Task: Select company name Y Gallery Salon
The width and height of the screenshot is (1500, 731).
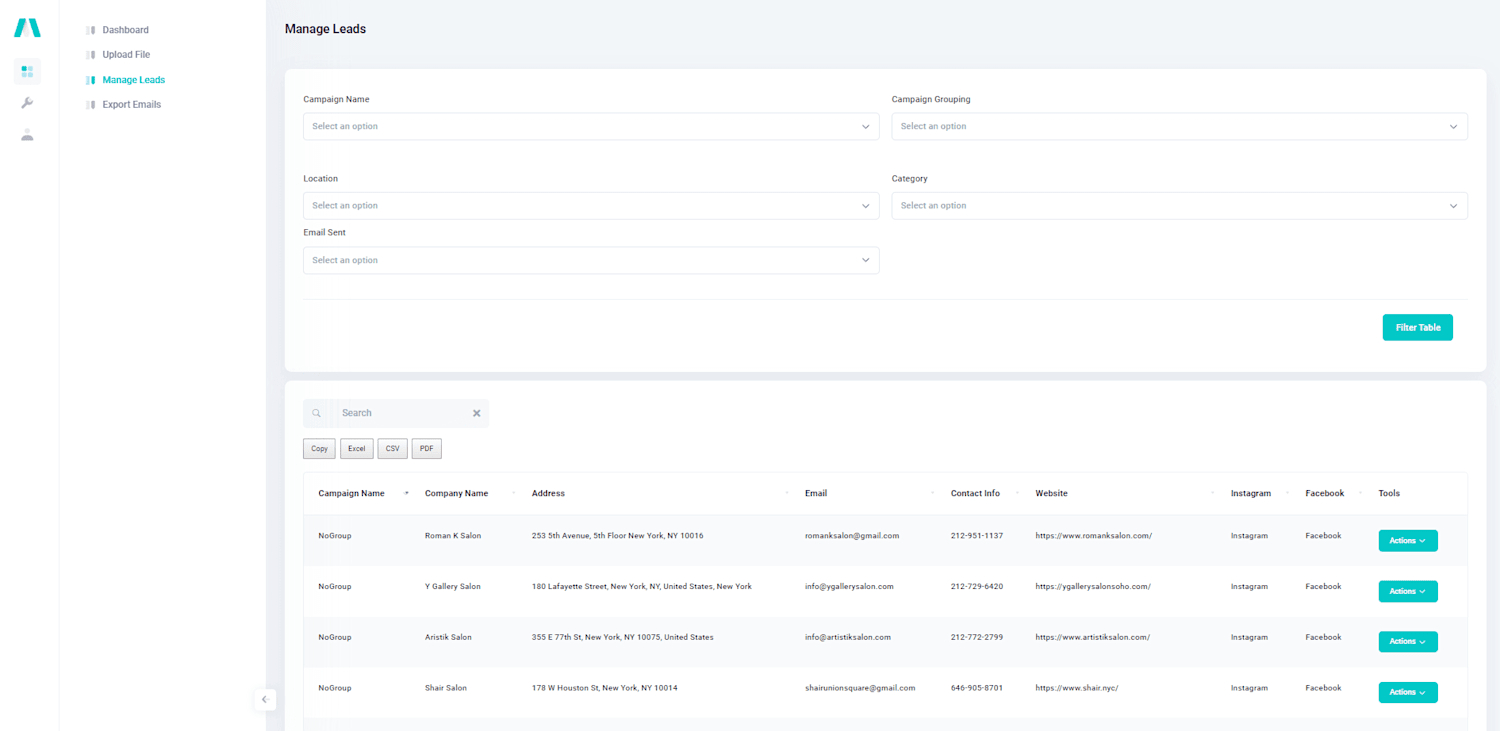Action: pos(453,586)
